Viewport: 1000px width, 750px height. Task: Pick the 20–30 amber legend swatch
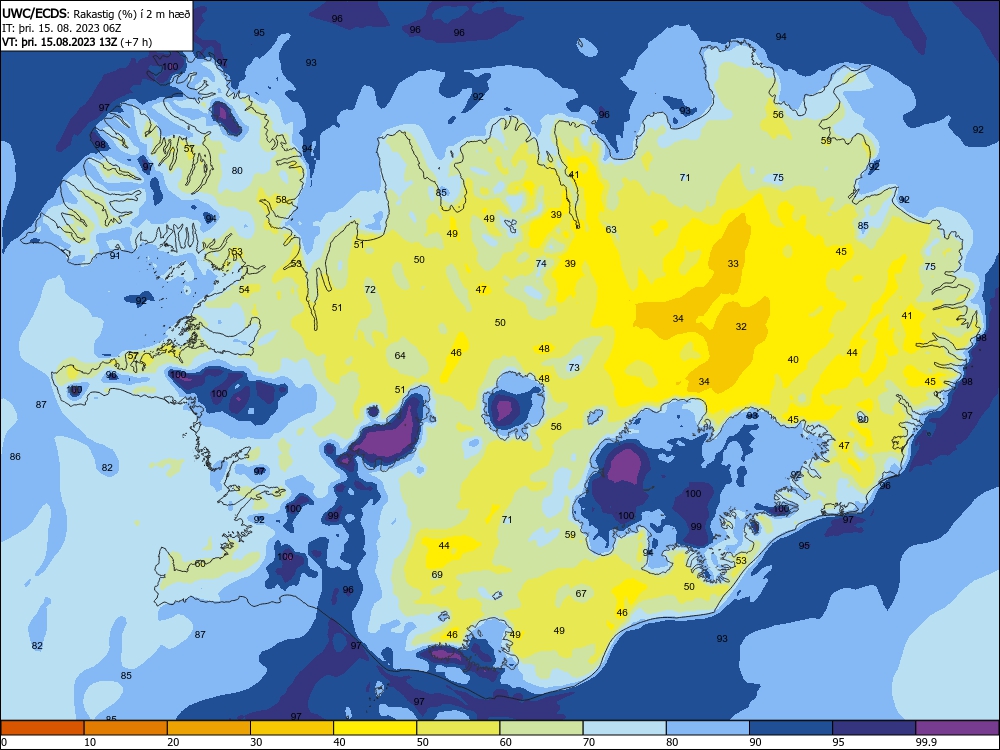point(209,728)
